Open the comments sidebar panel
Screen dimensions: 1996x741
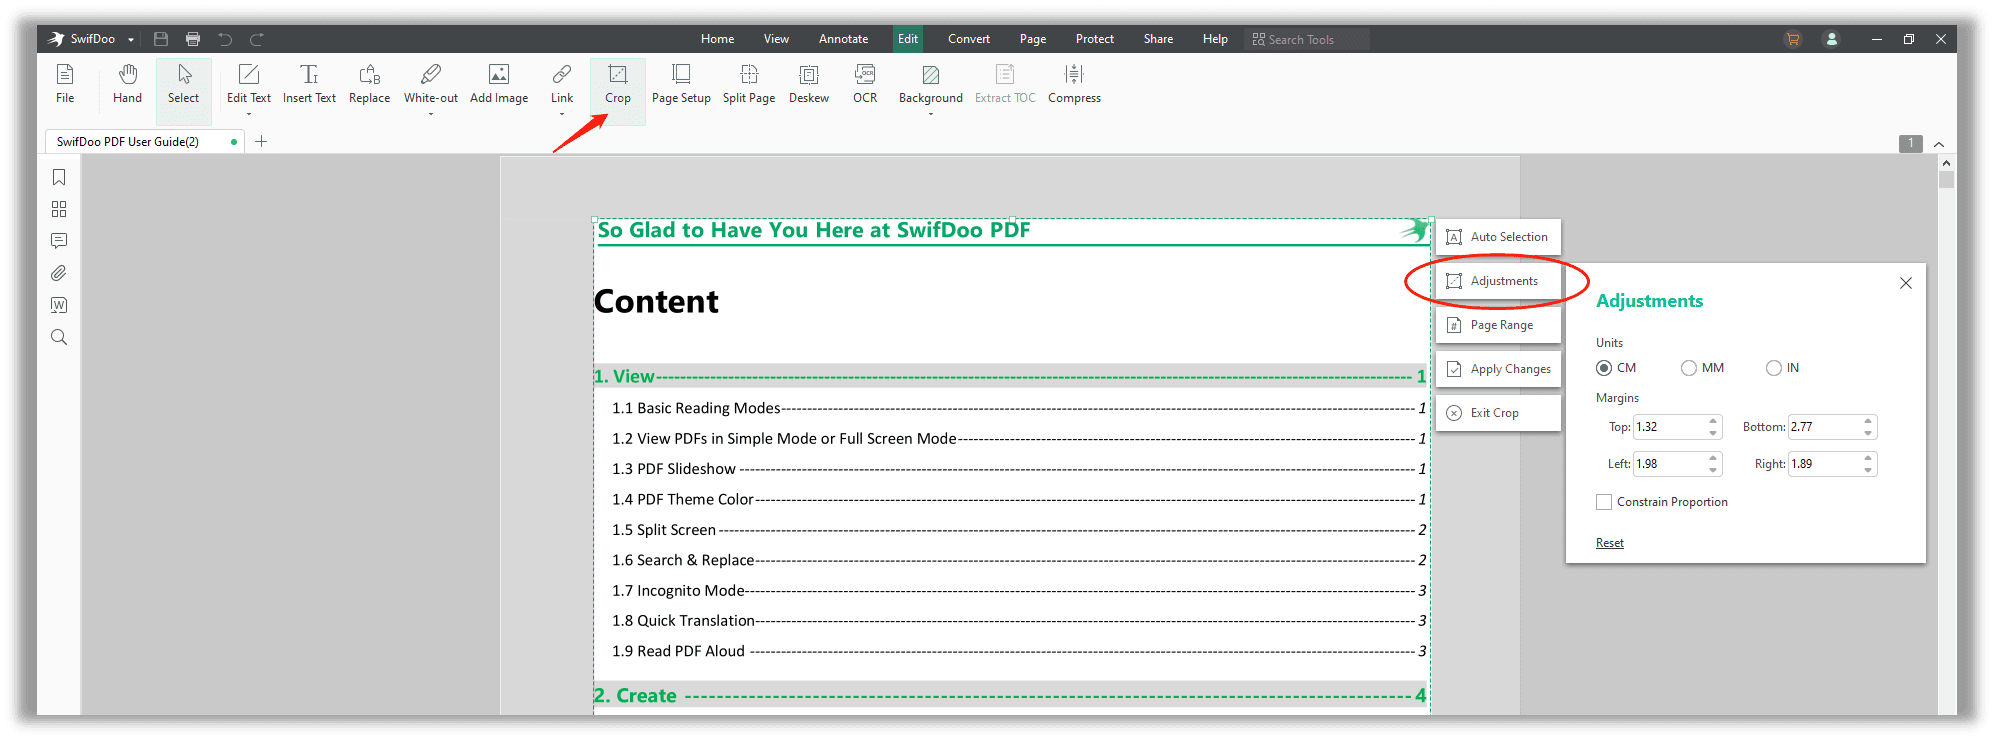pyautogui.click(x=59, y=241)
